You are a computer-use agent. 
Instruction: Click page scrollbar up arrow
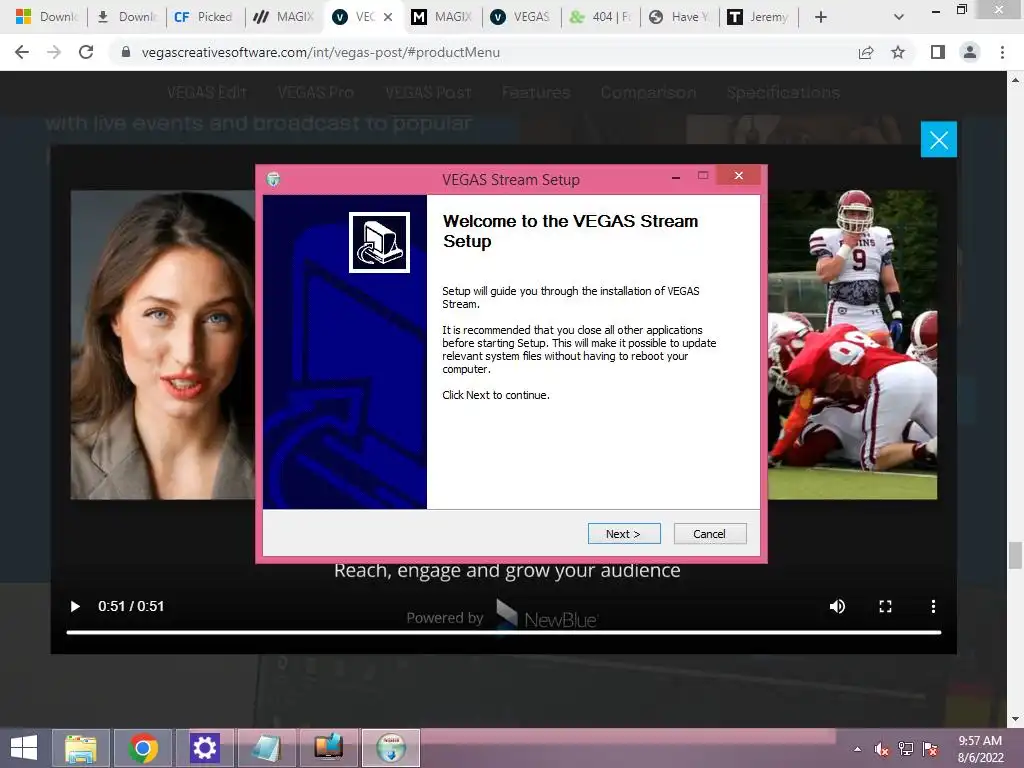(x=1015, y=80)
